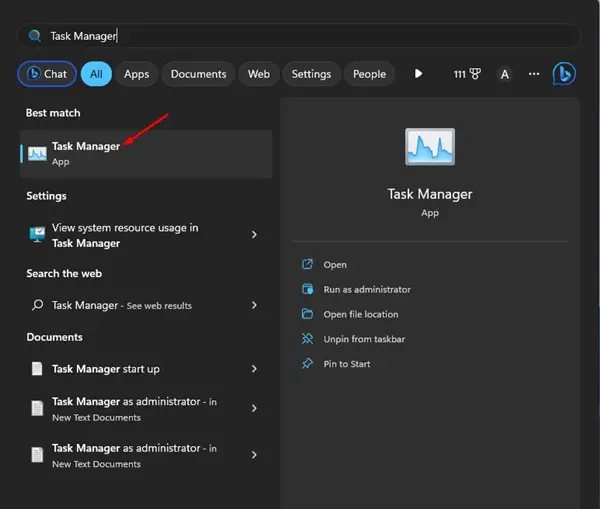Switch to the Documents filter tab

198,74
